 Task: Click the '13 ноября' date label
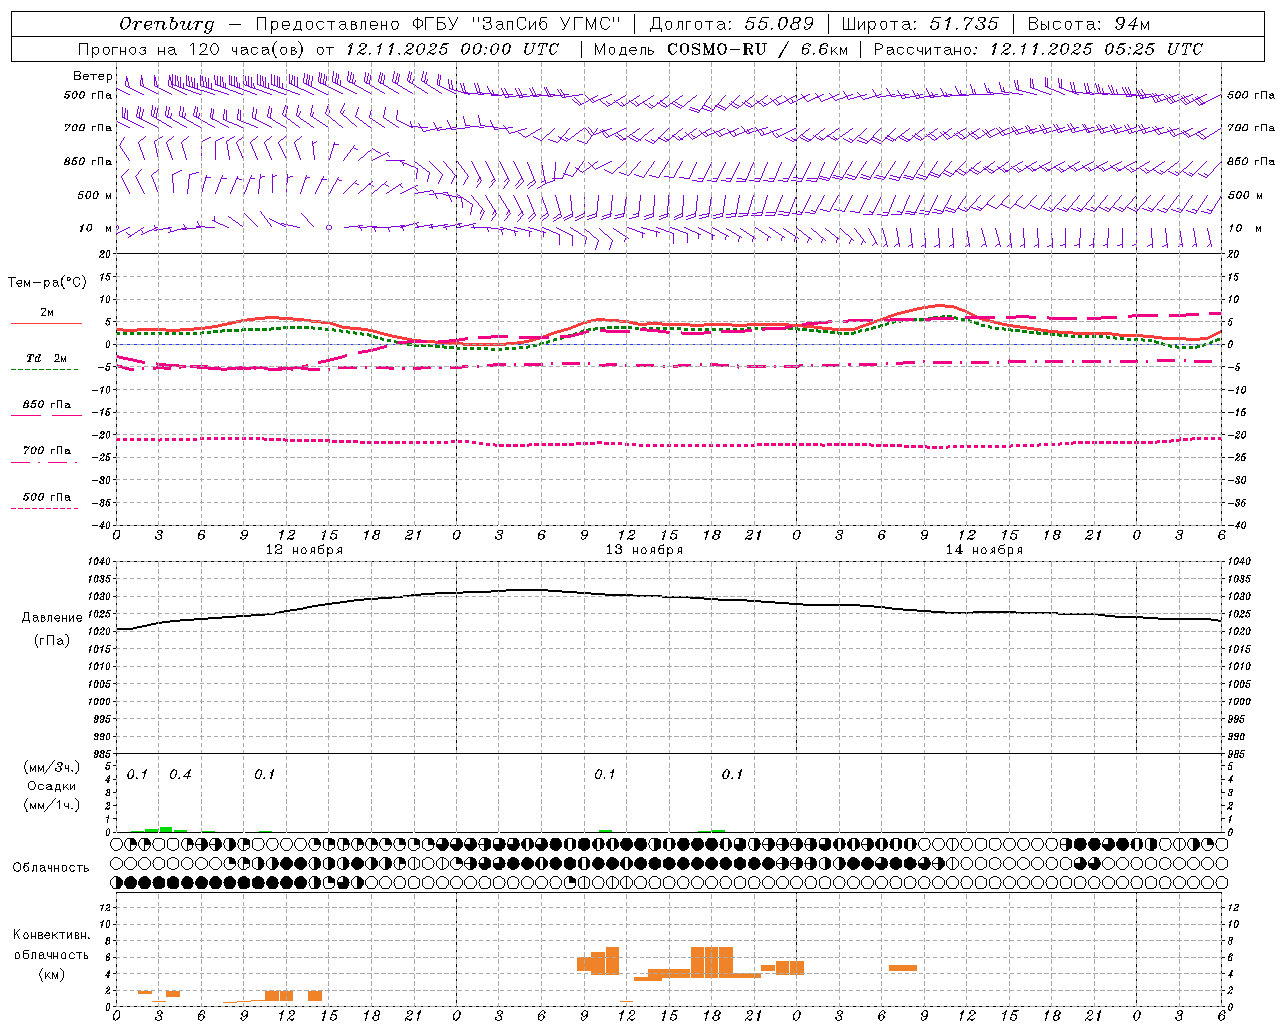[644, 549]
